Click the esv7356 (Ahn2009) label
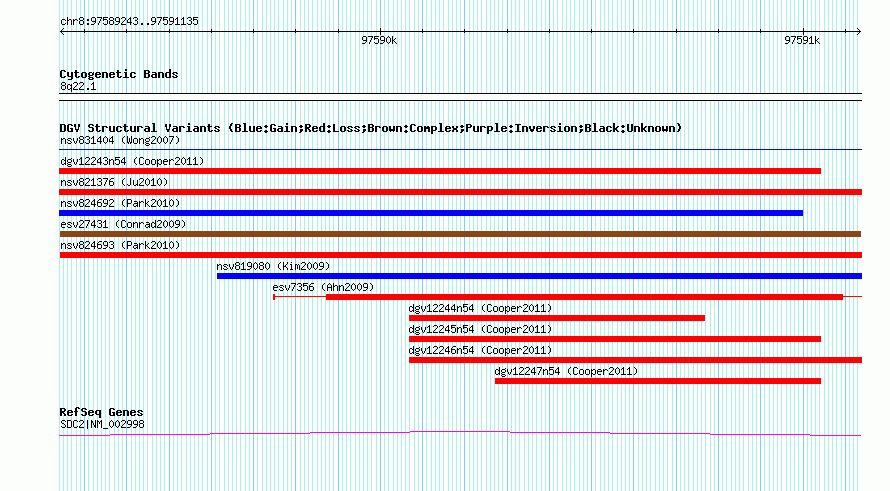The image size is (890, 491). pos(323,287)
